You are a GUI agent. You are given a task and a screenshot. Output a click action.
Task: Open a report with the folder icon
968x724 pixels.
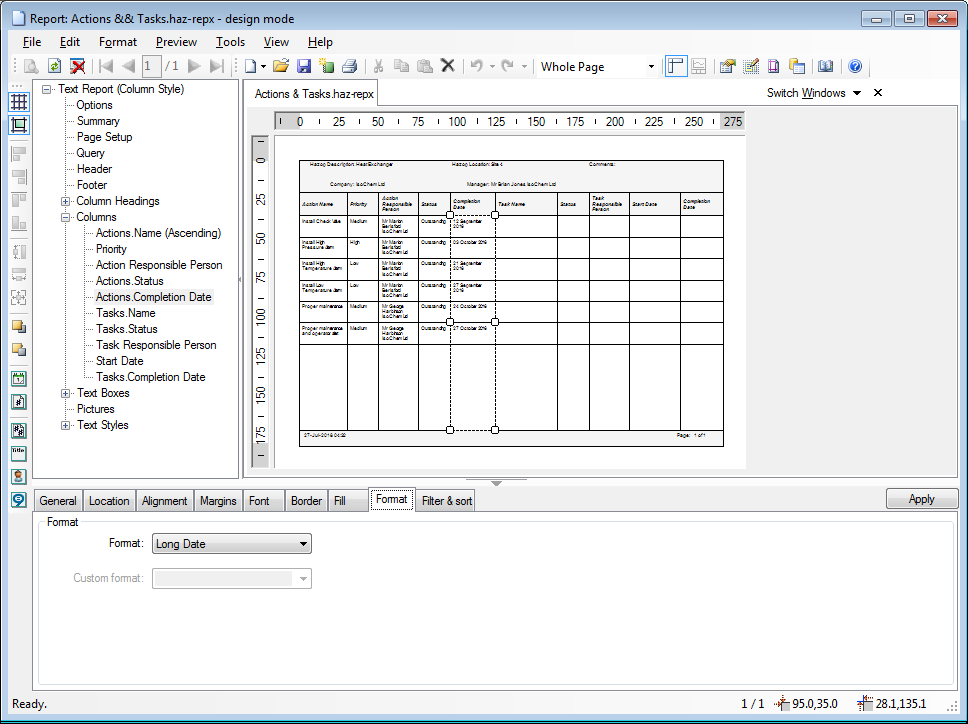pos(281,67)
